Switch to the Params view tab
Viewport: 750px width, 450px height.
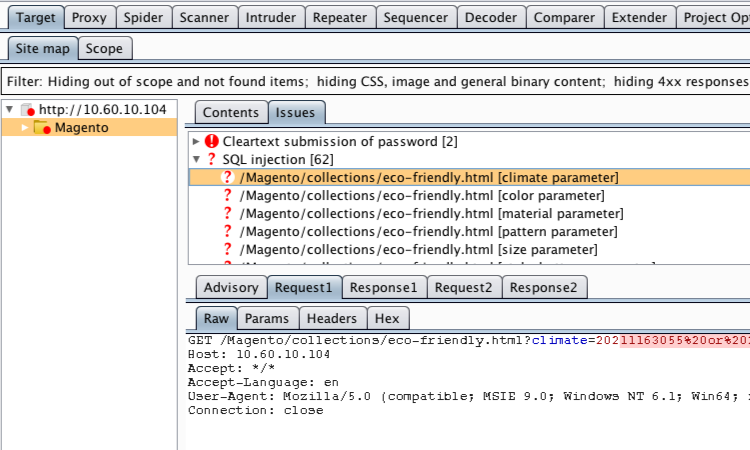coord(267,318)
